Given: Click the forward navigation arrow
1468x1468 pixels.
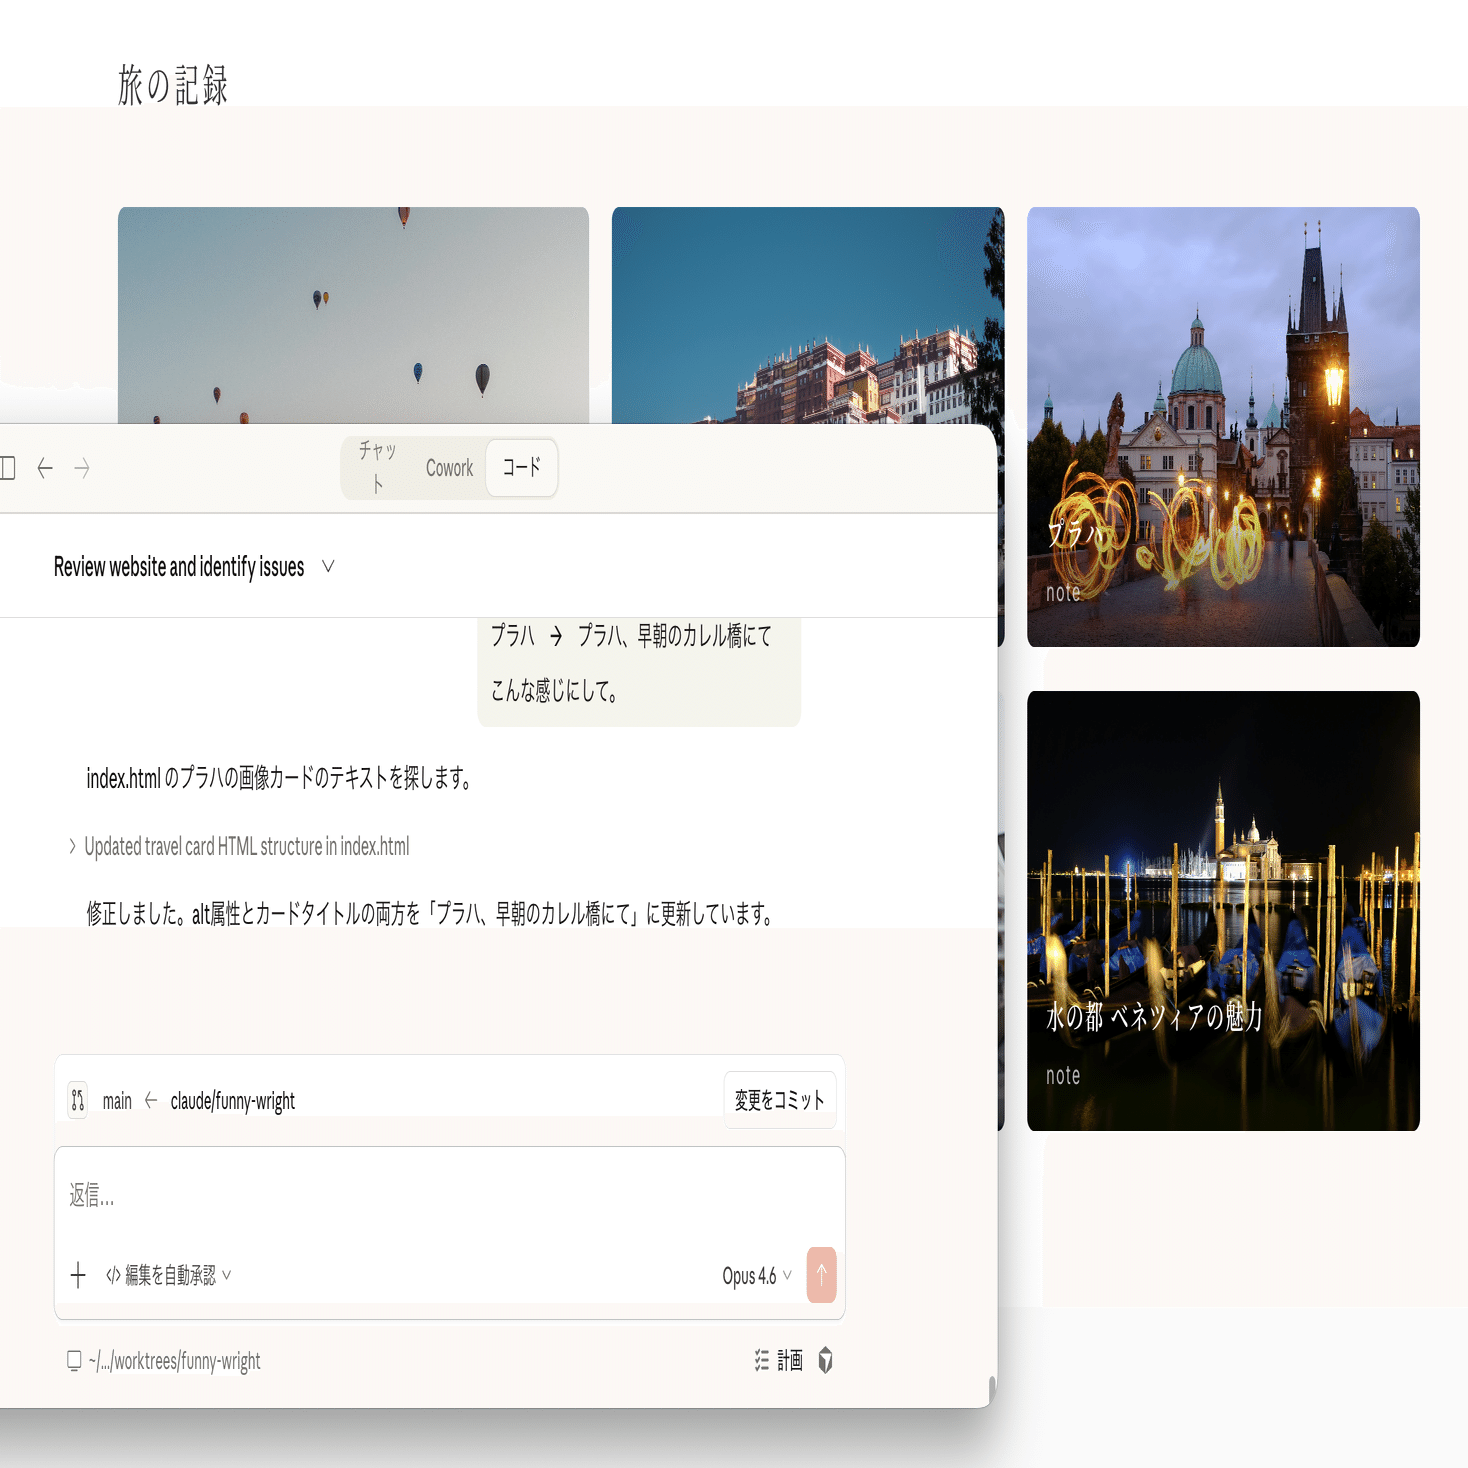Looking at the screenshot, I should pos(83,467).
